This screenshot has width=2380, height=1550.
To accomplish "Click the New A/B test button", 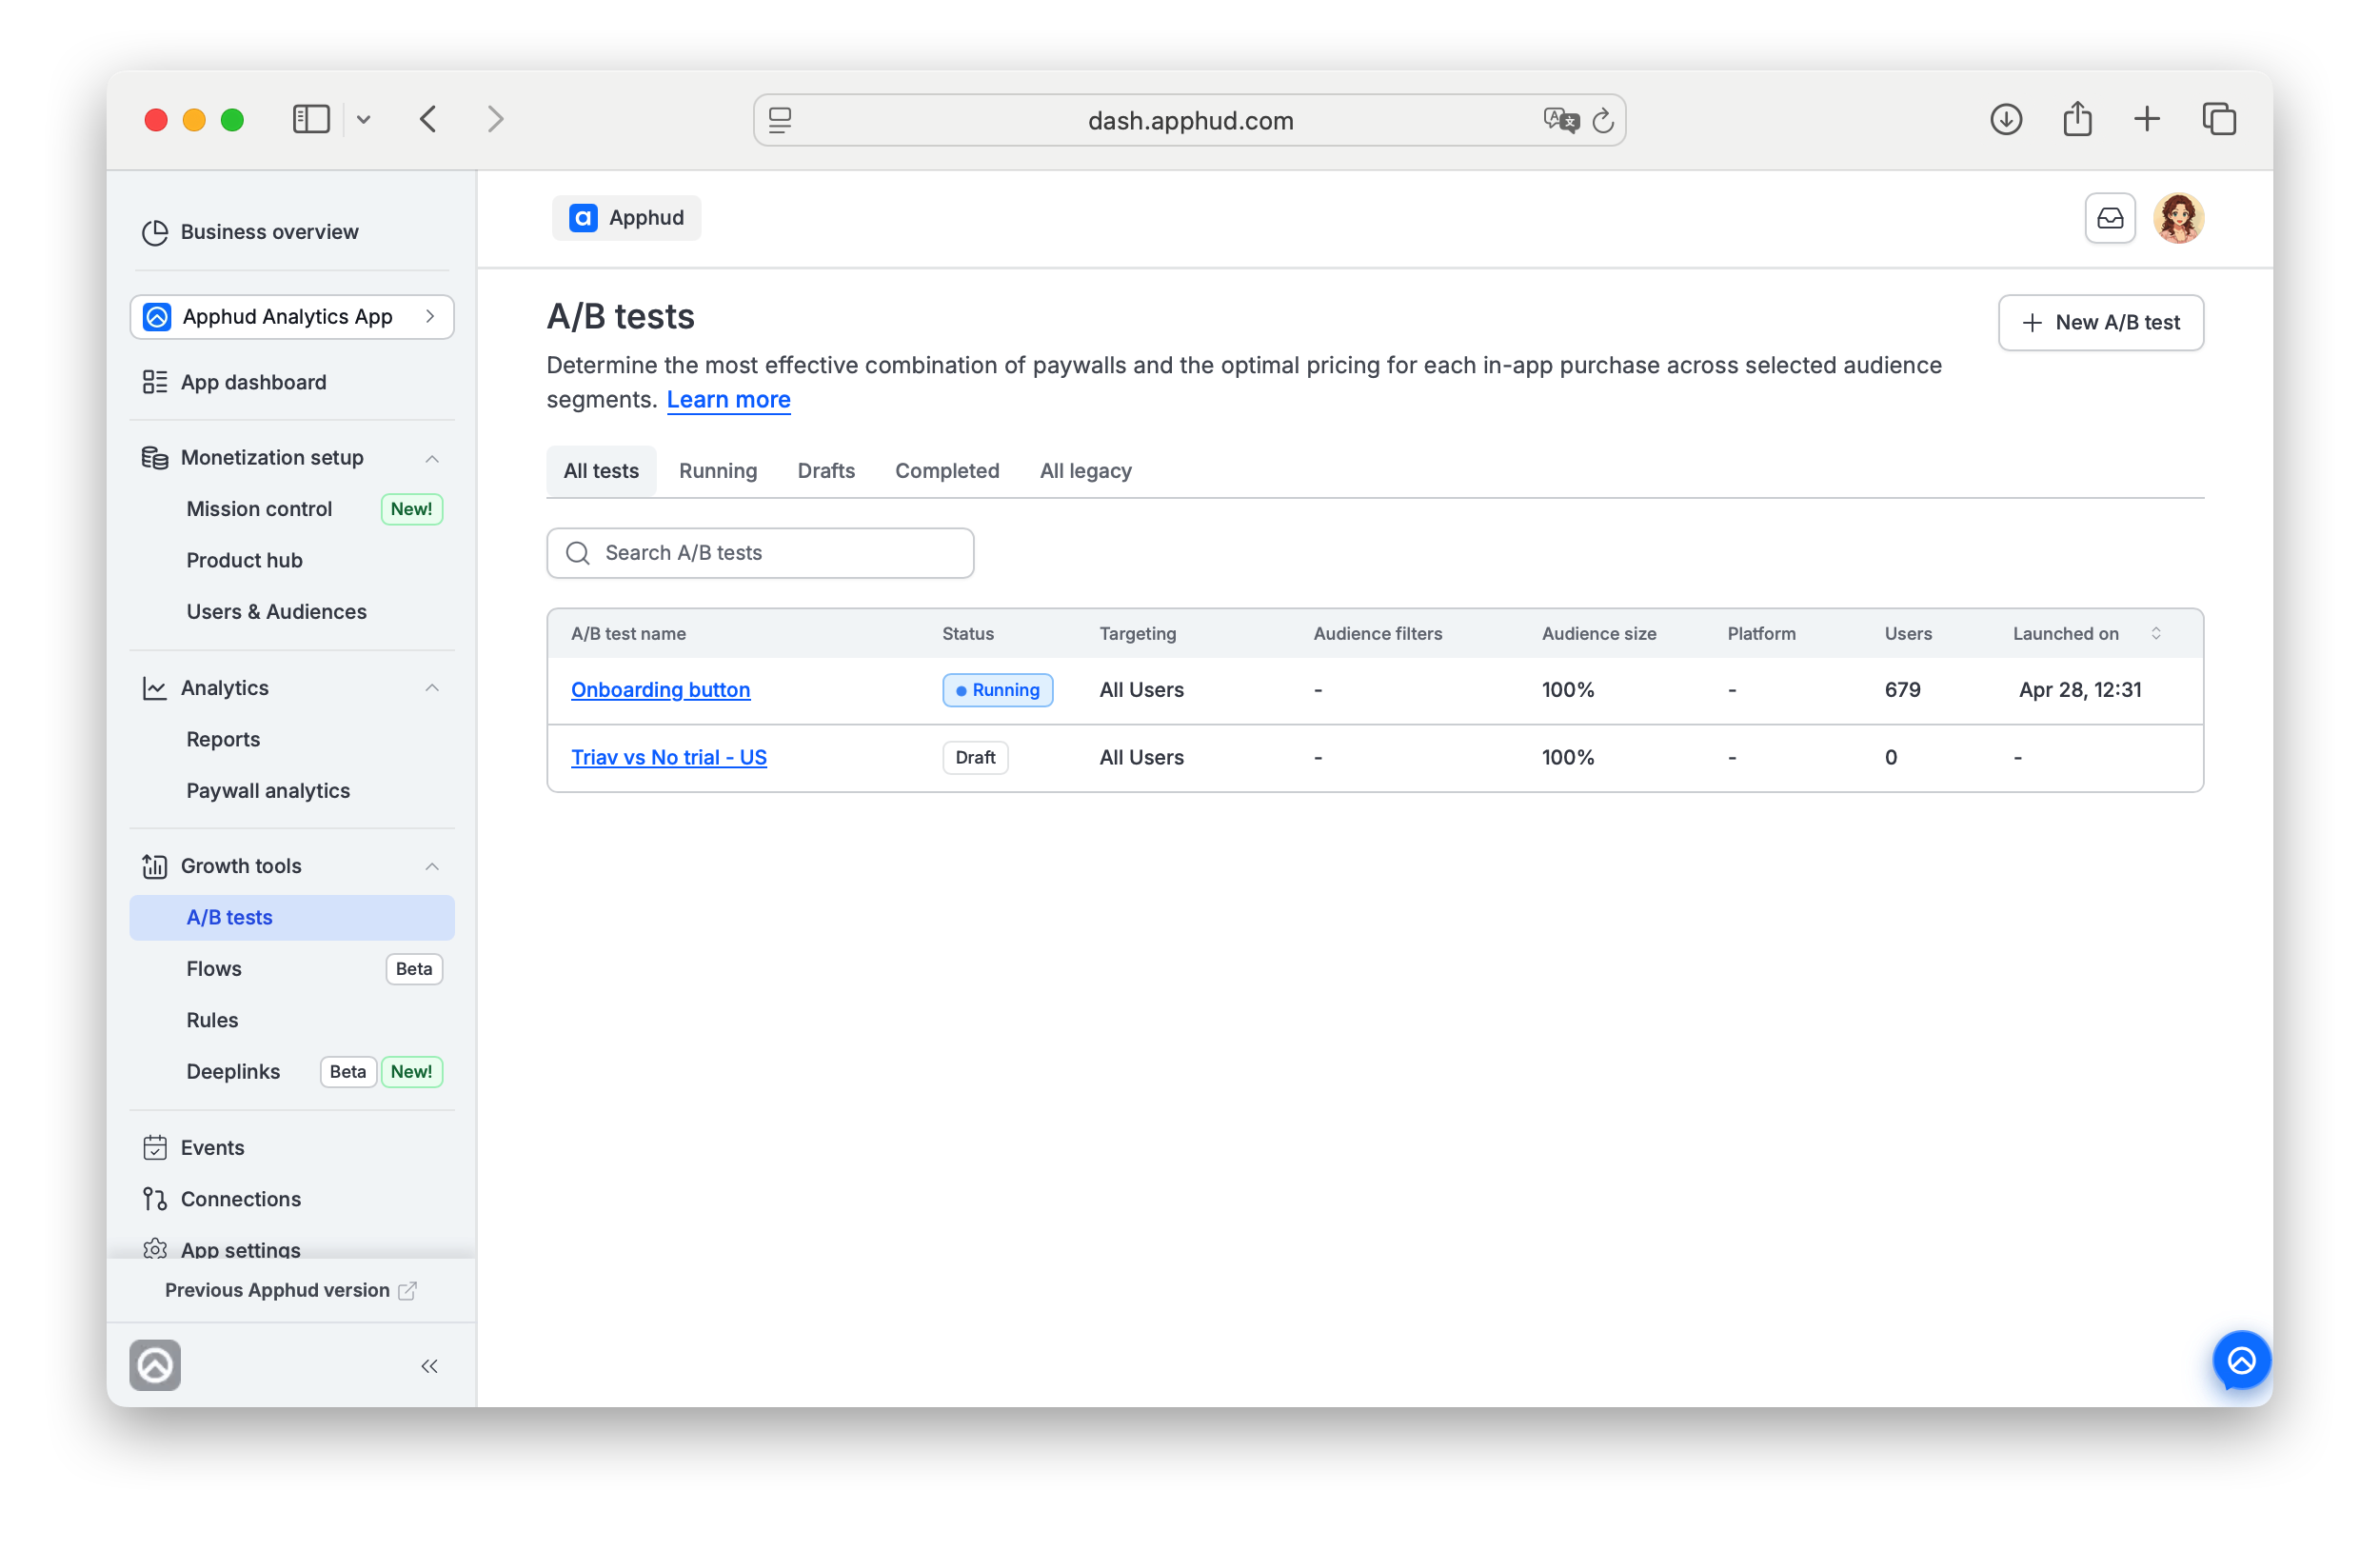I will coord(2100,322).
